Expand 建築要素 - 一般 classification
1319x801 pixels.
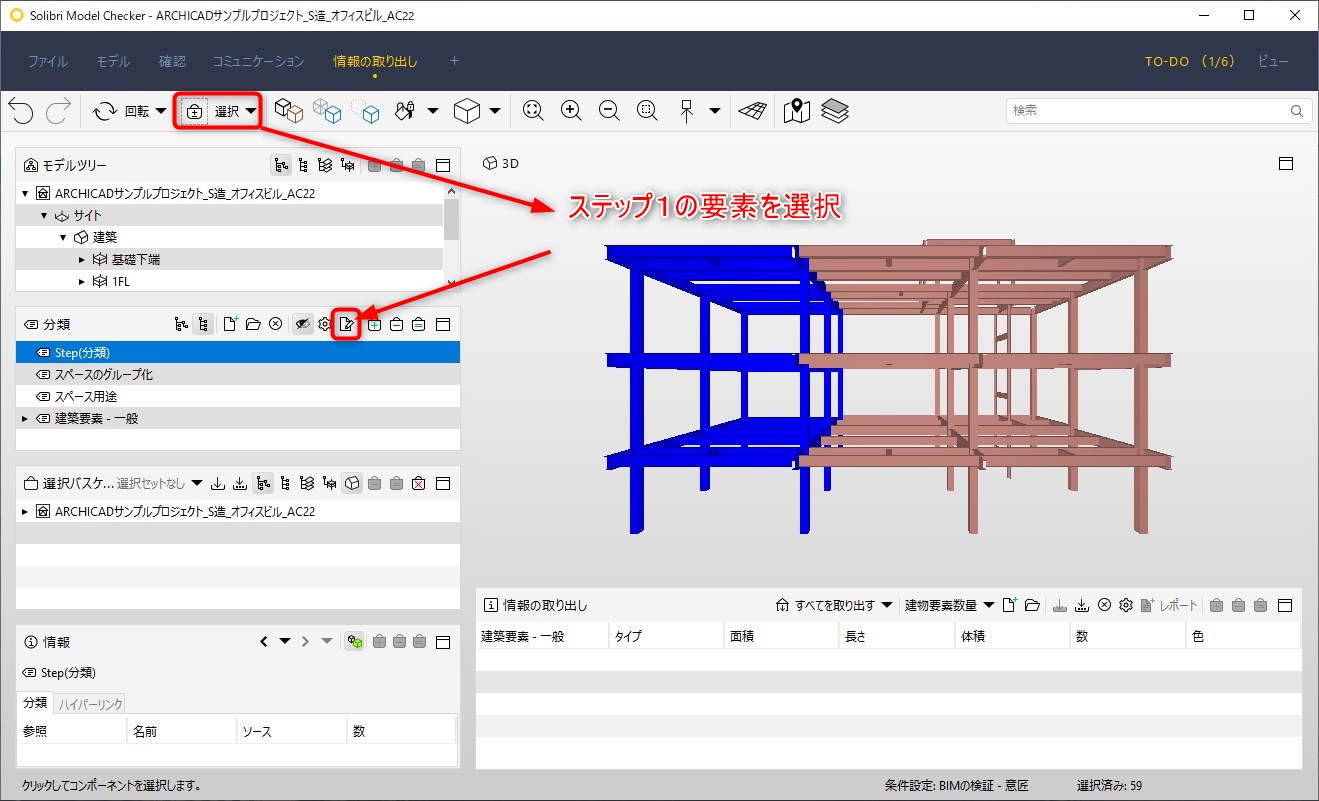coord(25,418)
